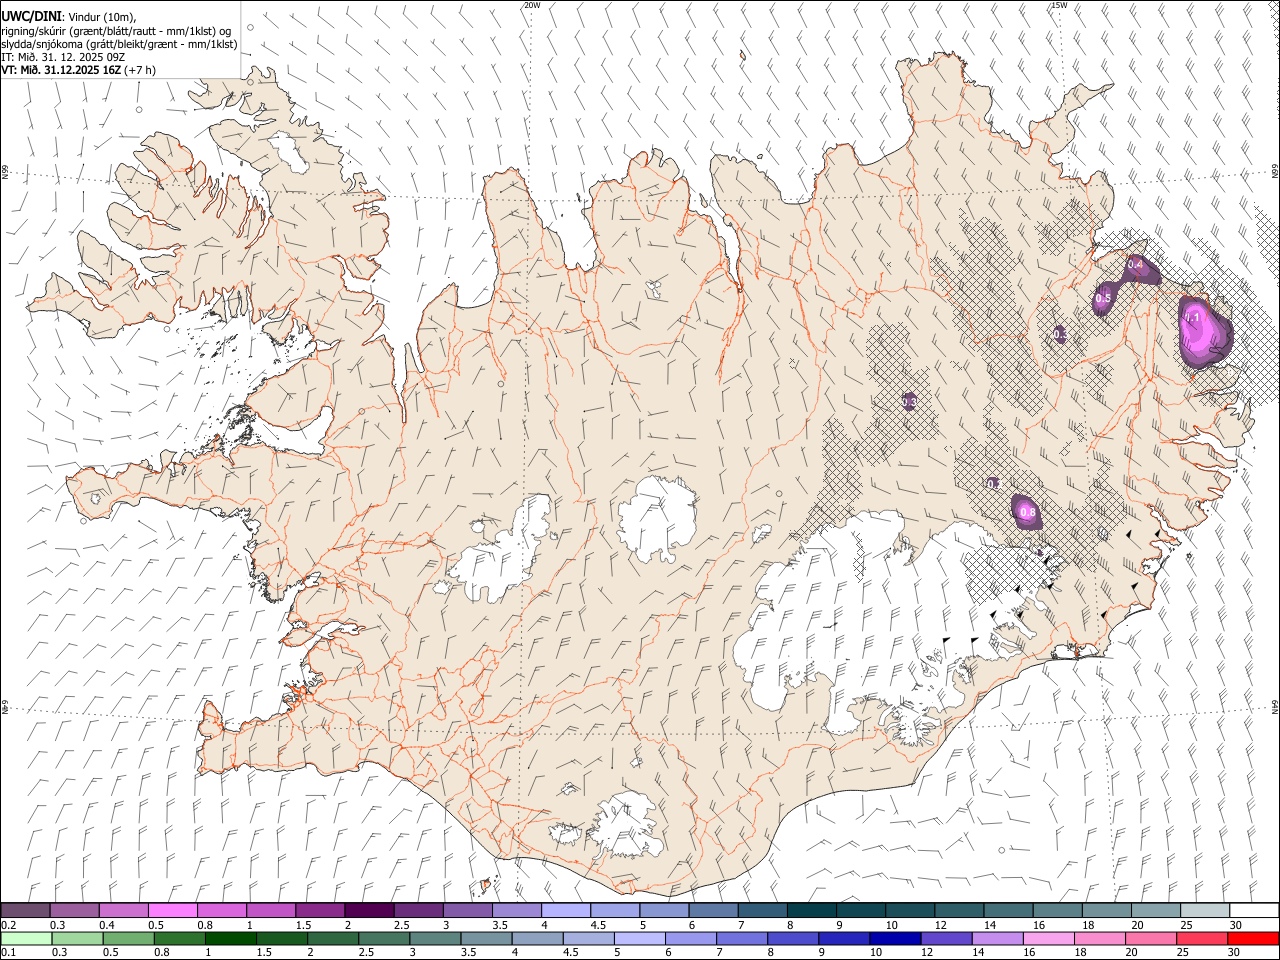Click the 15W longitude label at top edge
Screen dimensions: 1280x960
1059,5
